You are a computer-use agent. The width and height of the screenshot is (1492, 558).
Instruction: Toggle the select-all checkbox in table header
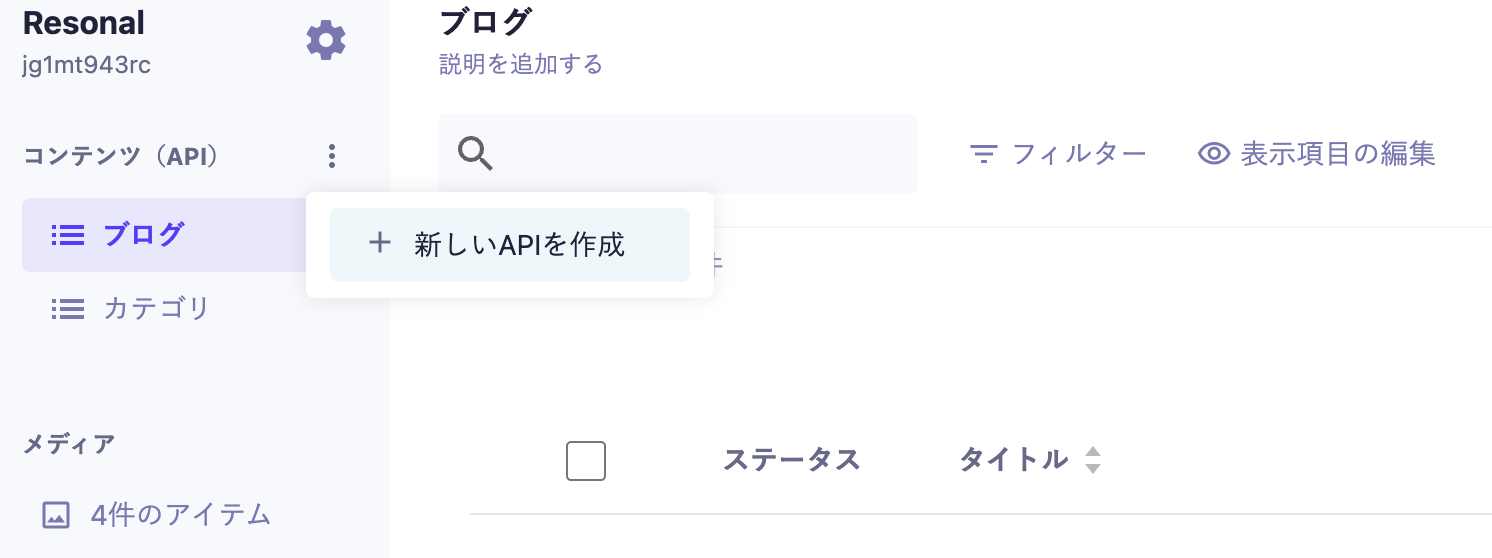click(586, 461)
